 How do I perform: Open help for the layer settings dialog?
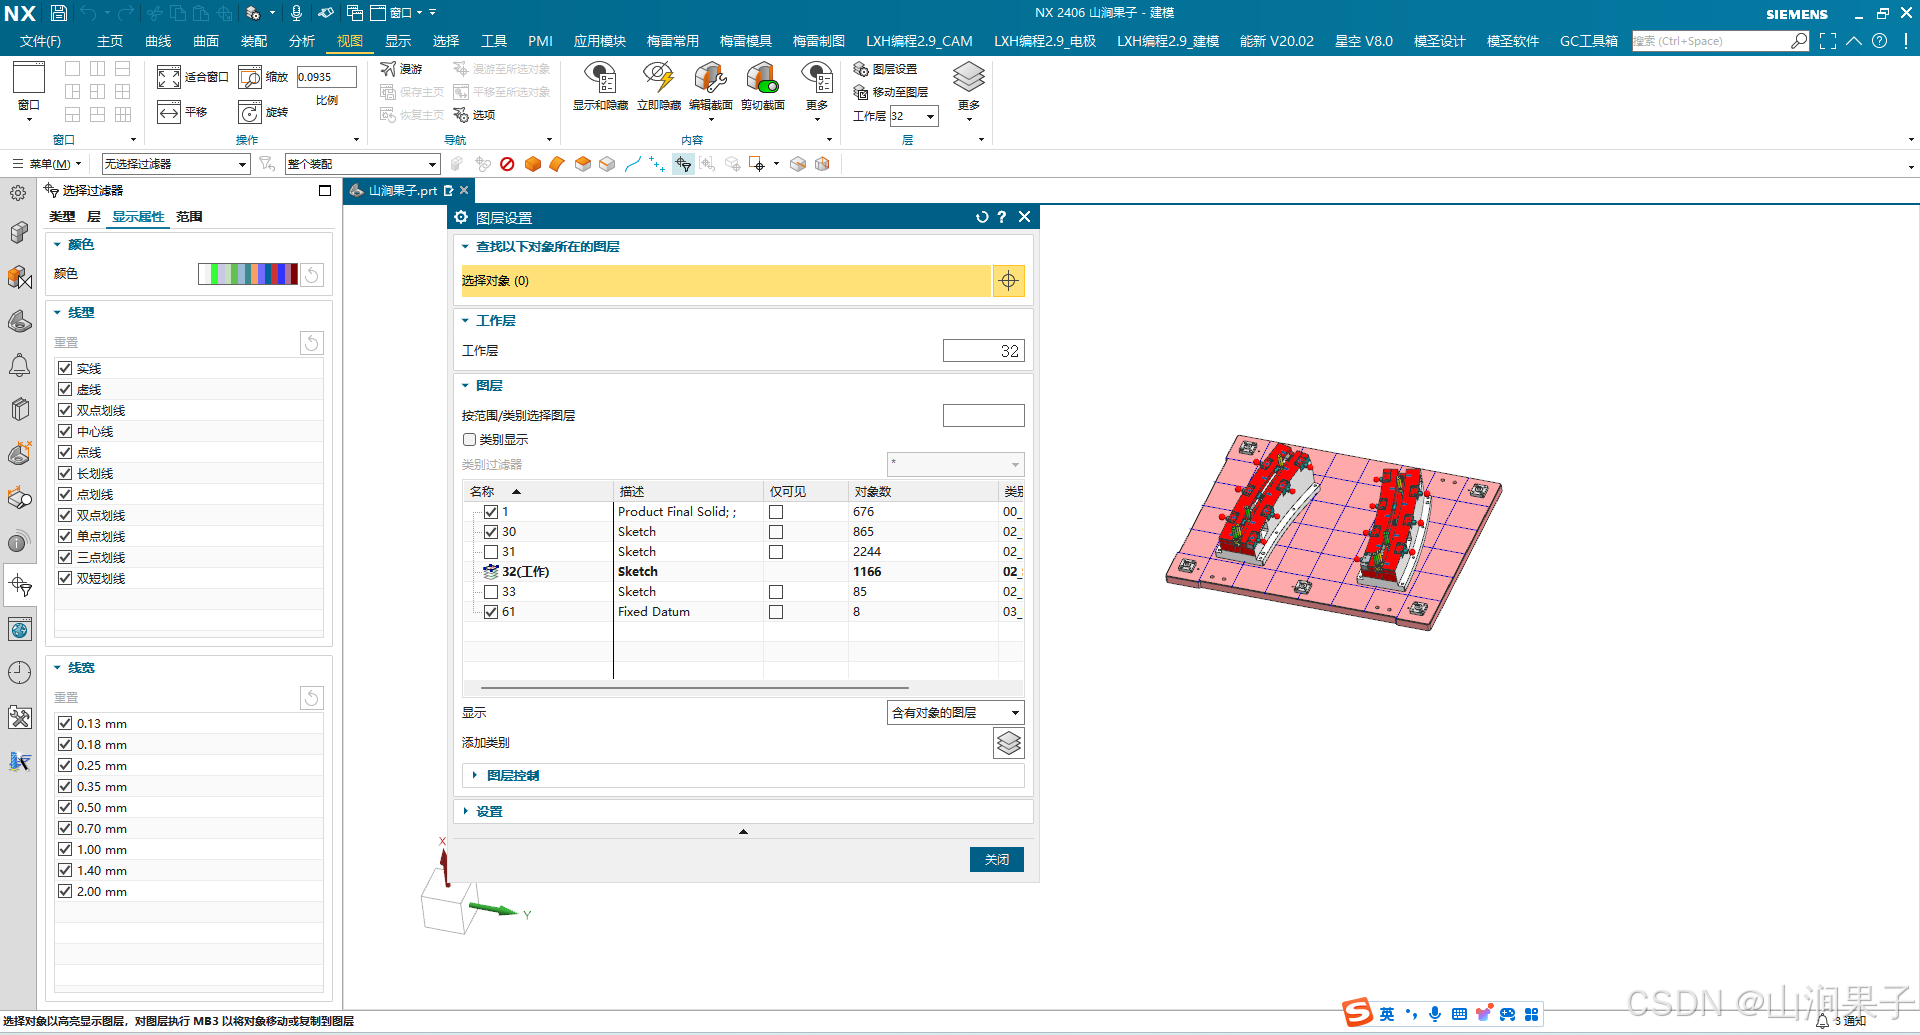tap(1002, 217)
